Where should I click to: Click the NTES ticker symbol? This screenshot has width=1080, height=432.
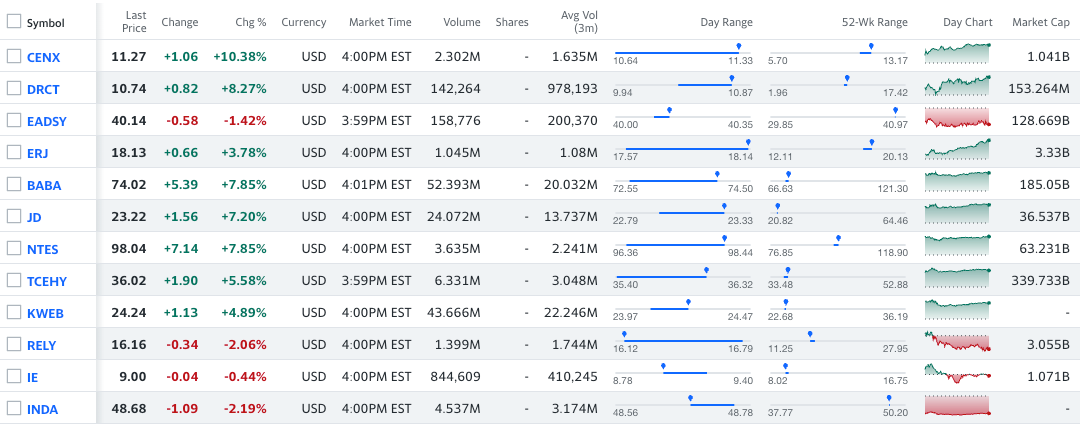pos(44,249)
